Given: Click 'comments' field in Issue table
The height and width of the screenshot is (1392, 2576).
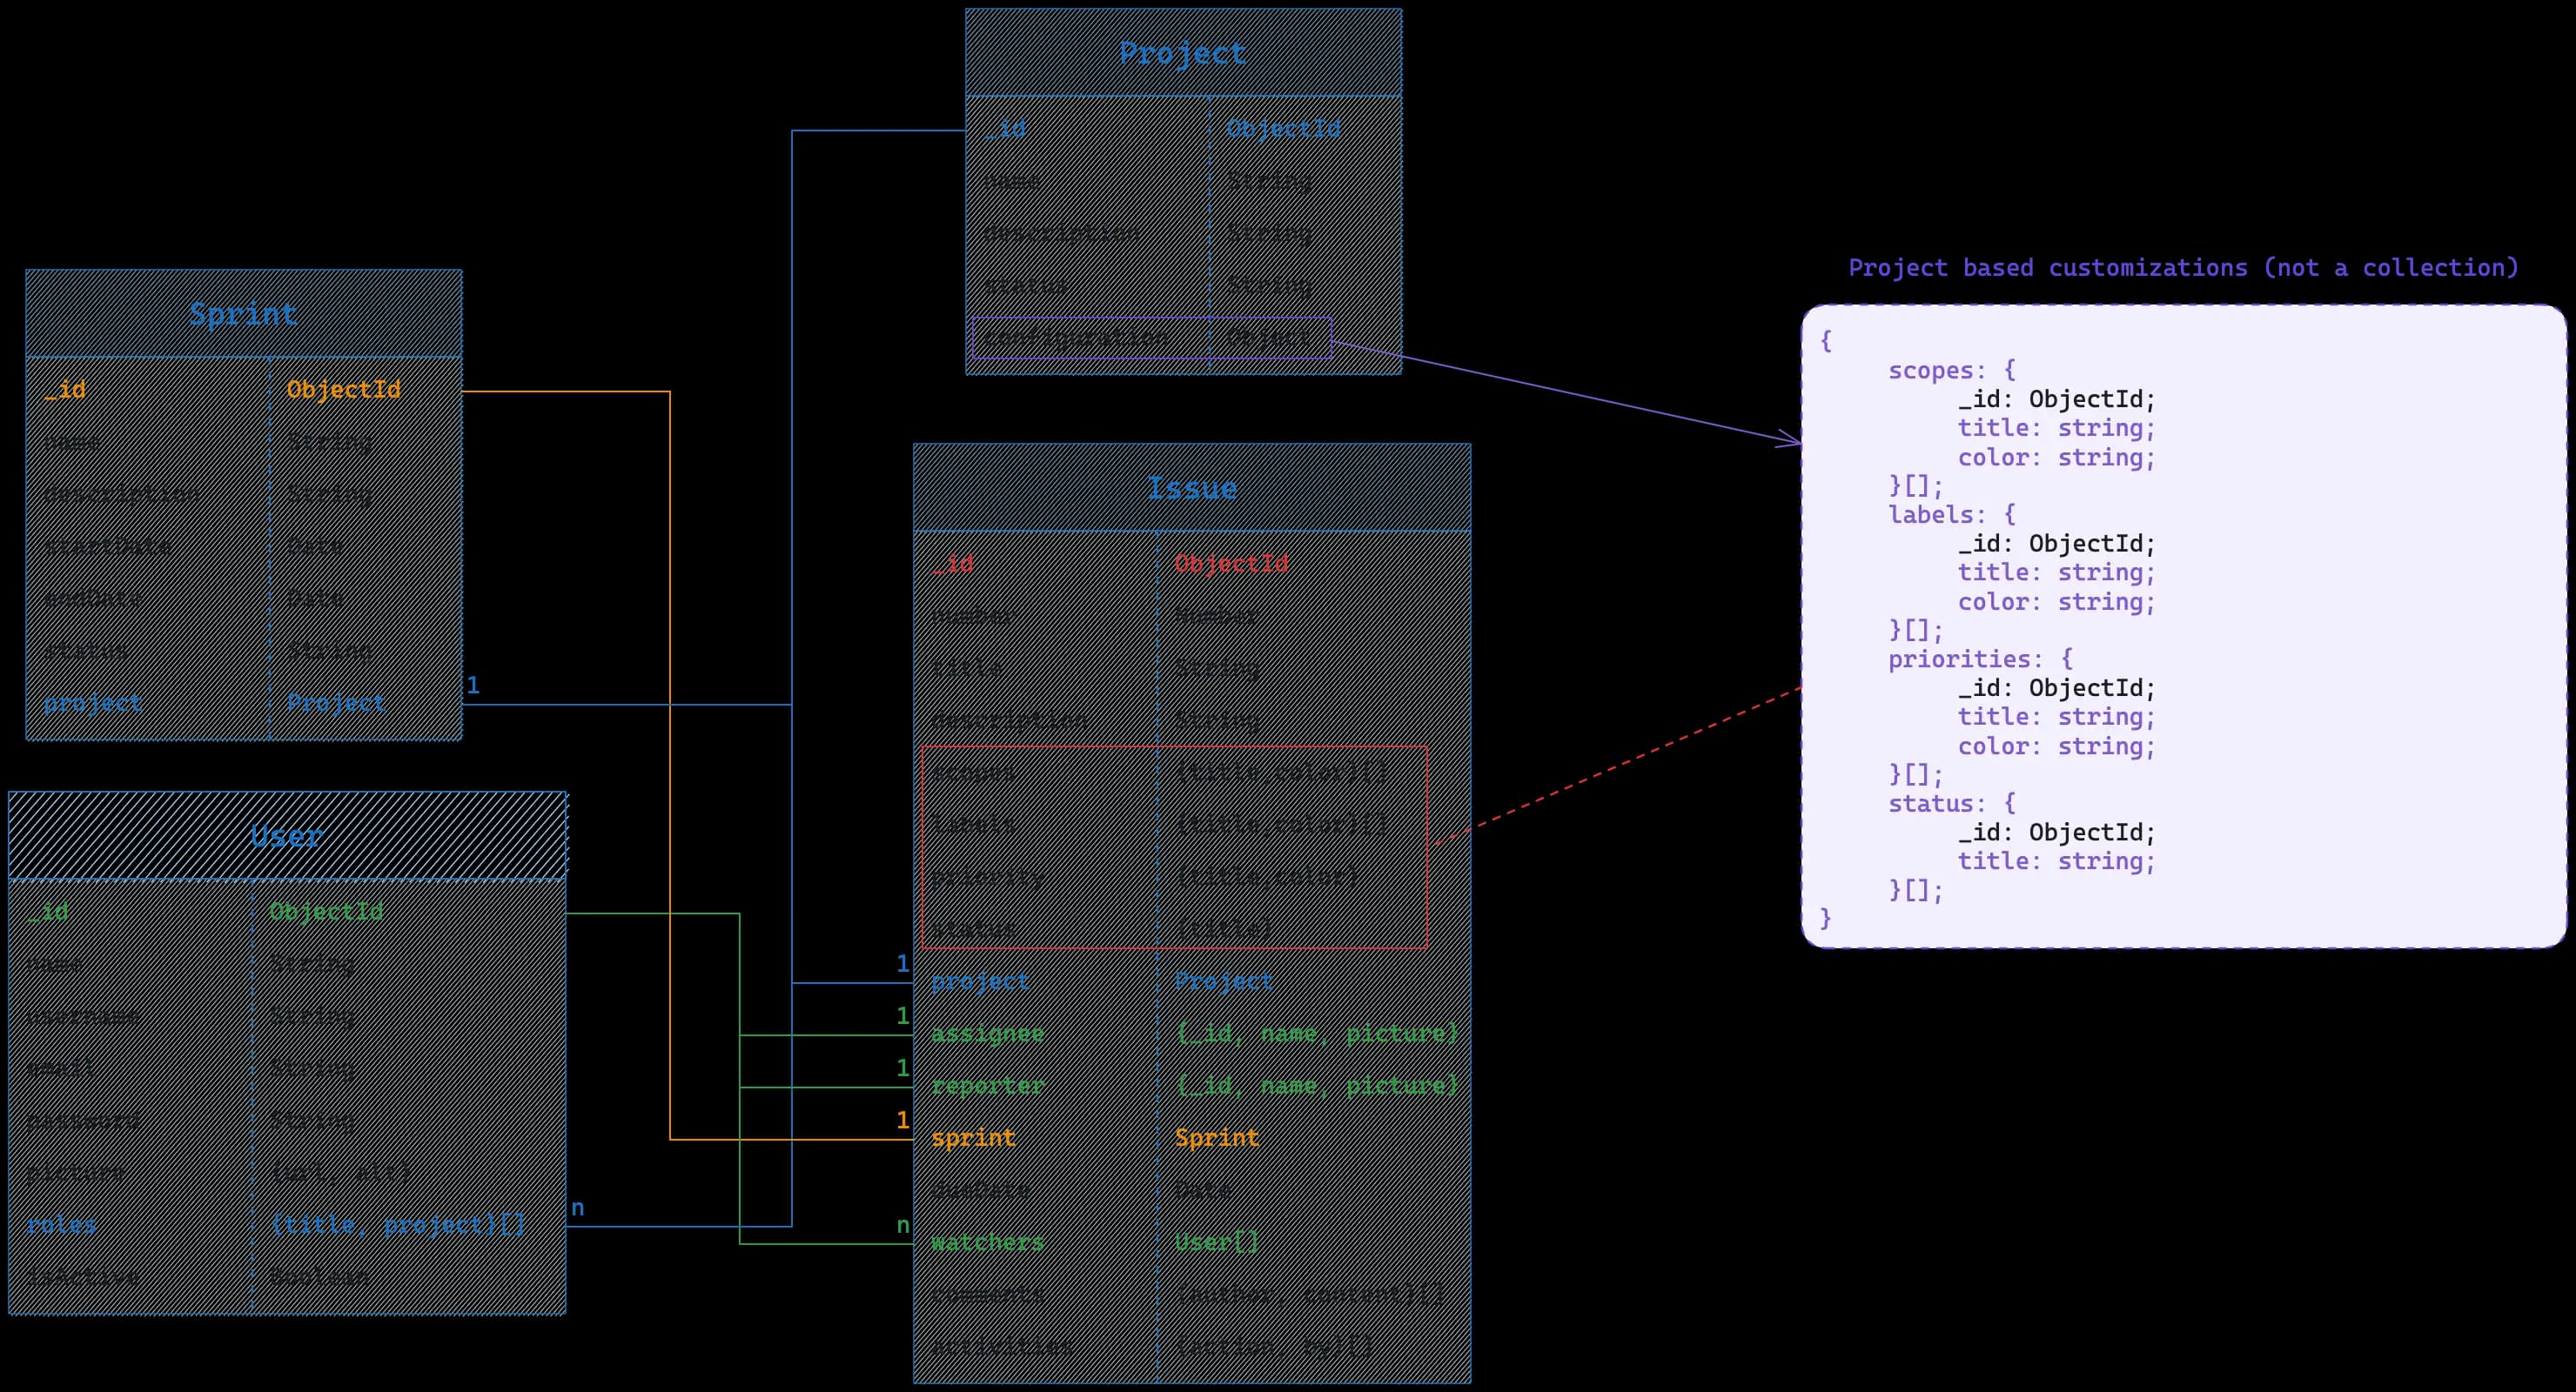Looking at the screenshot, I should coord(988,1295).
